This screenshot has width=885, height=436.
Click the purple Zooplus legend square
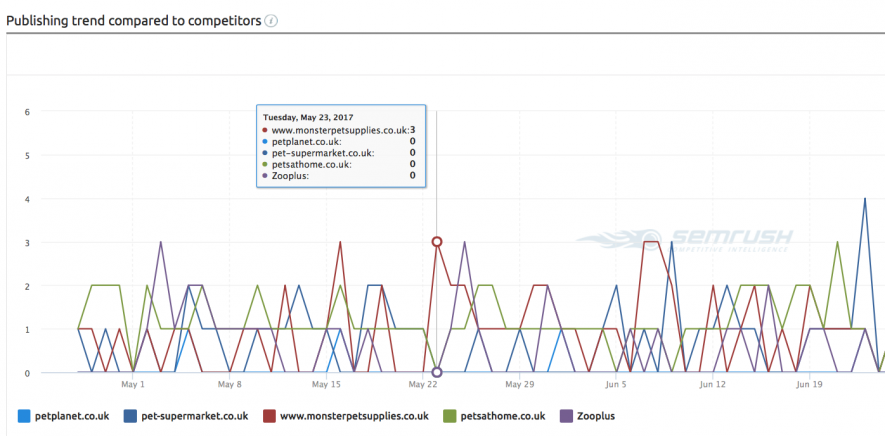pos(565,415)
